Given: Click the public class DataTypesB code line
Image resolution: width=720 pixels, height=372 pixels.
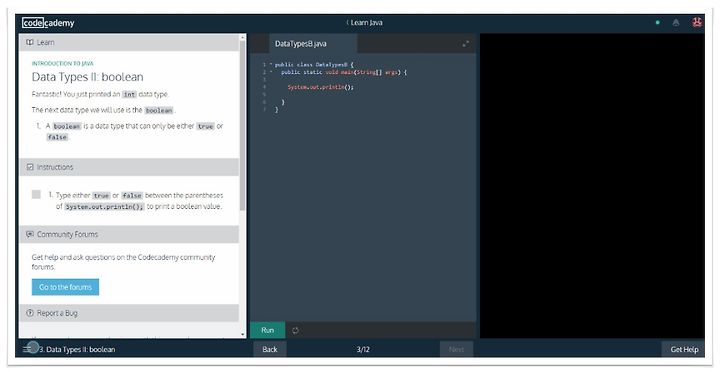Looking at the screenshot, I should click(x=314, y=65).
